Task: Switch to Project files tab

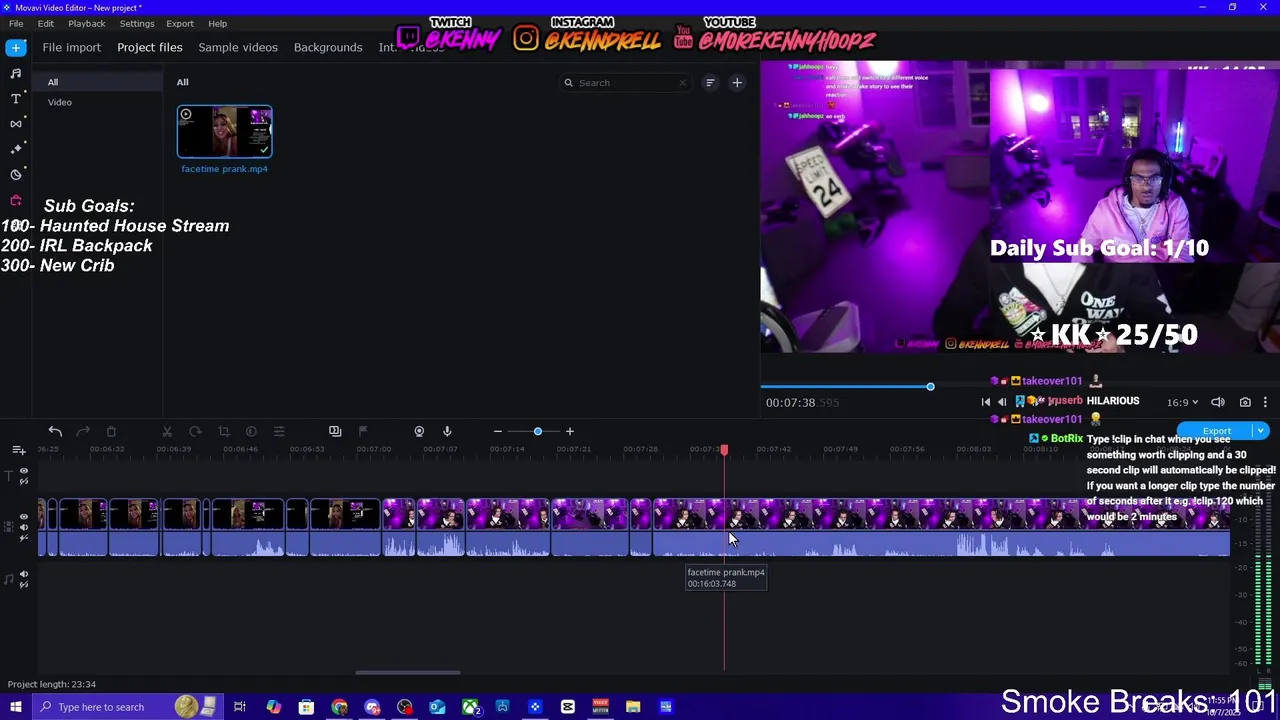Action: (x=149, y=47)
